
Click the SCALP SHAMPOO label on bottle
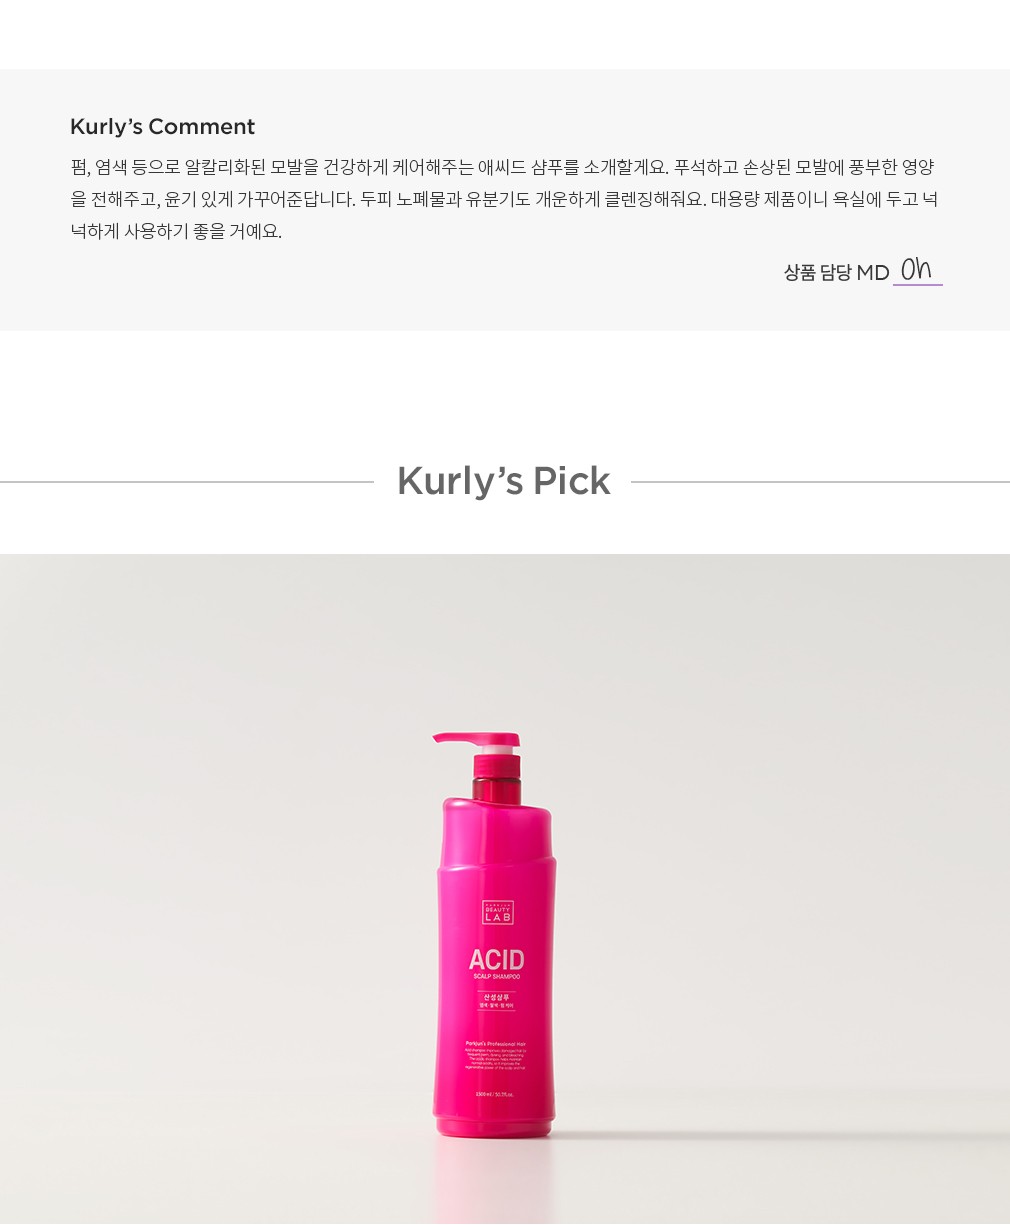[496, 977]
